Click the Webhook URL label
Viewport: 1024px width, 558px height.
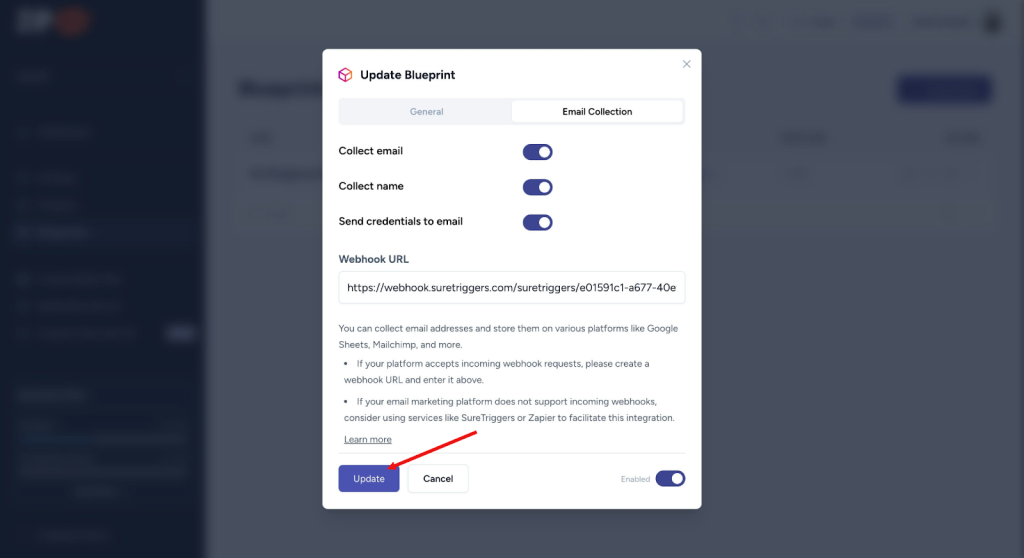(x=374, y=259)
